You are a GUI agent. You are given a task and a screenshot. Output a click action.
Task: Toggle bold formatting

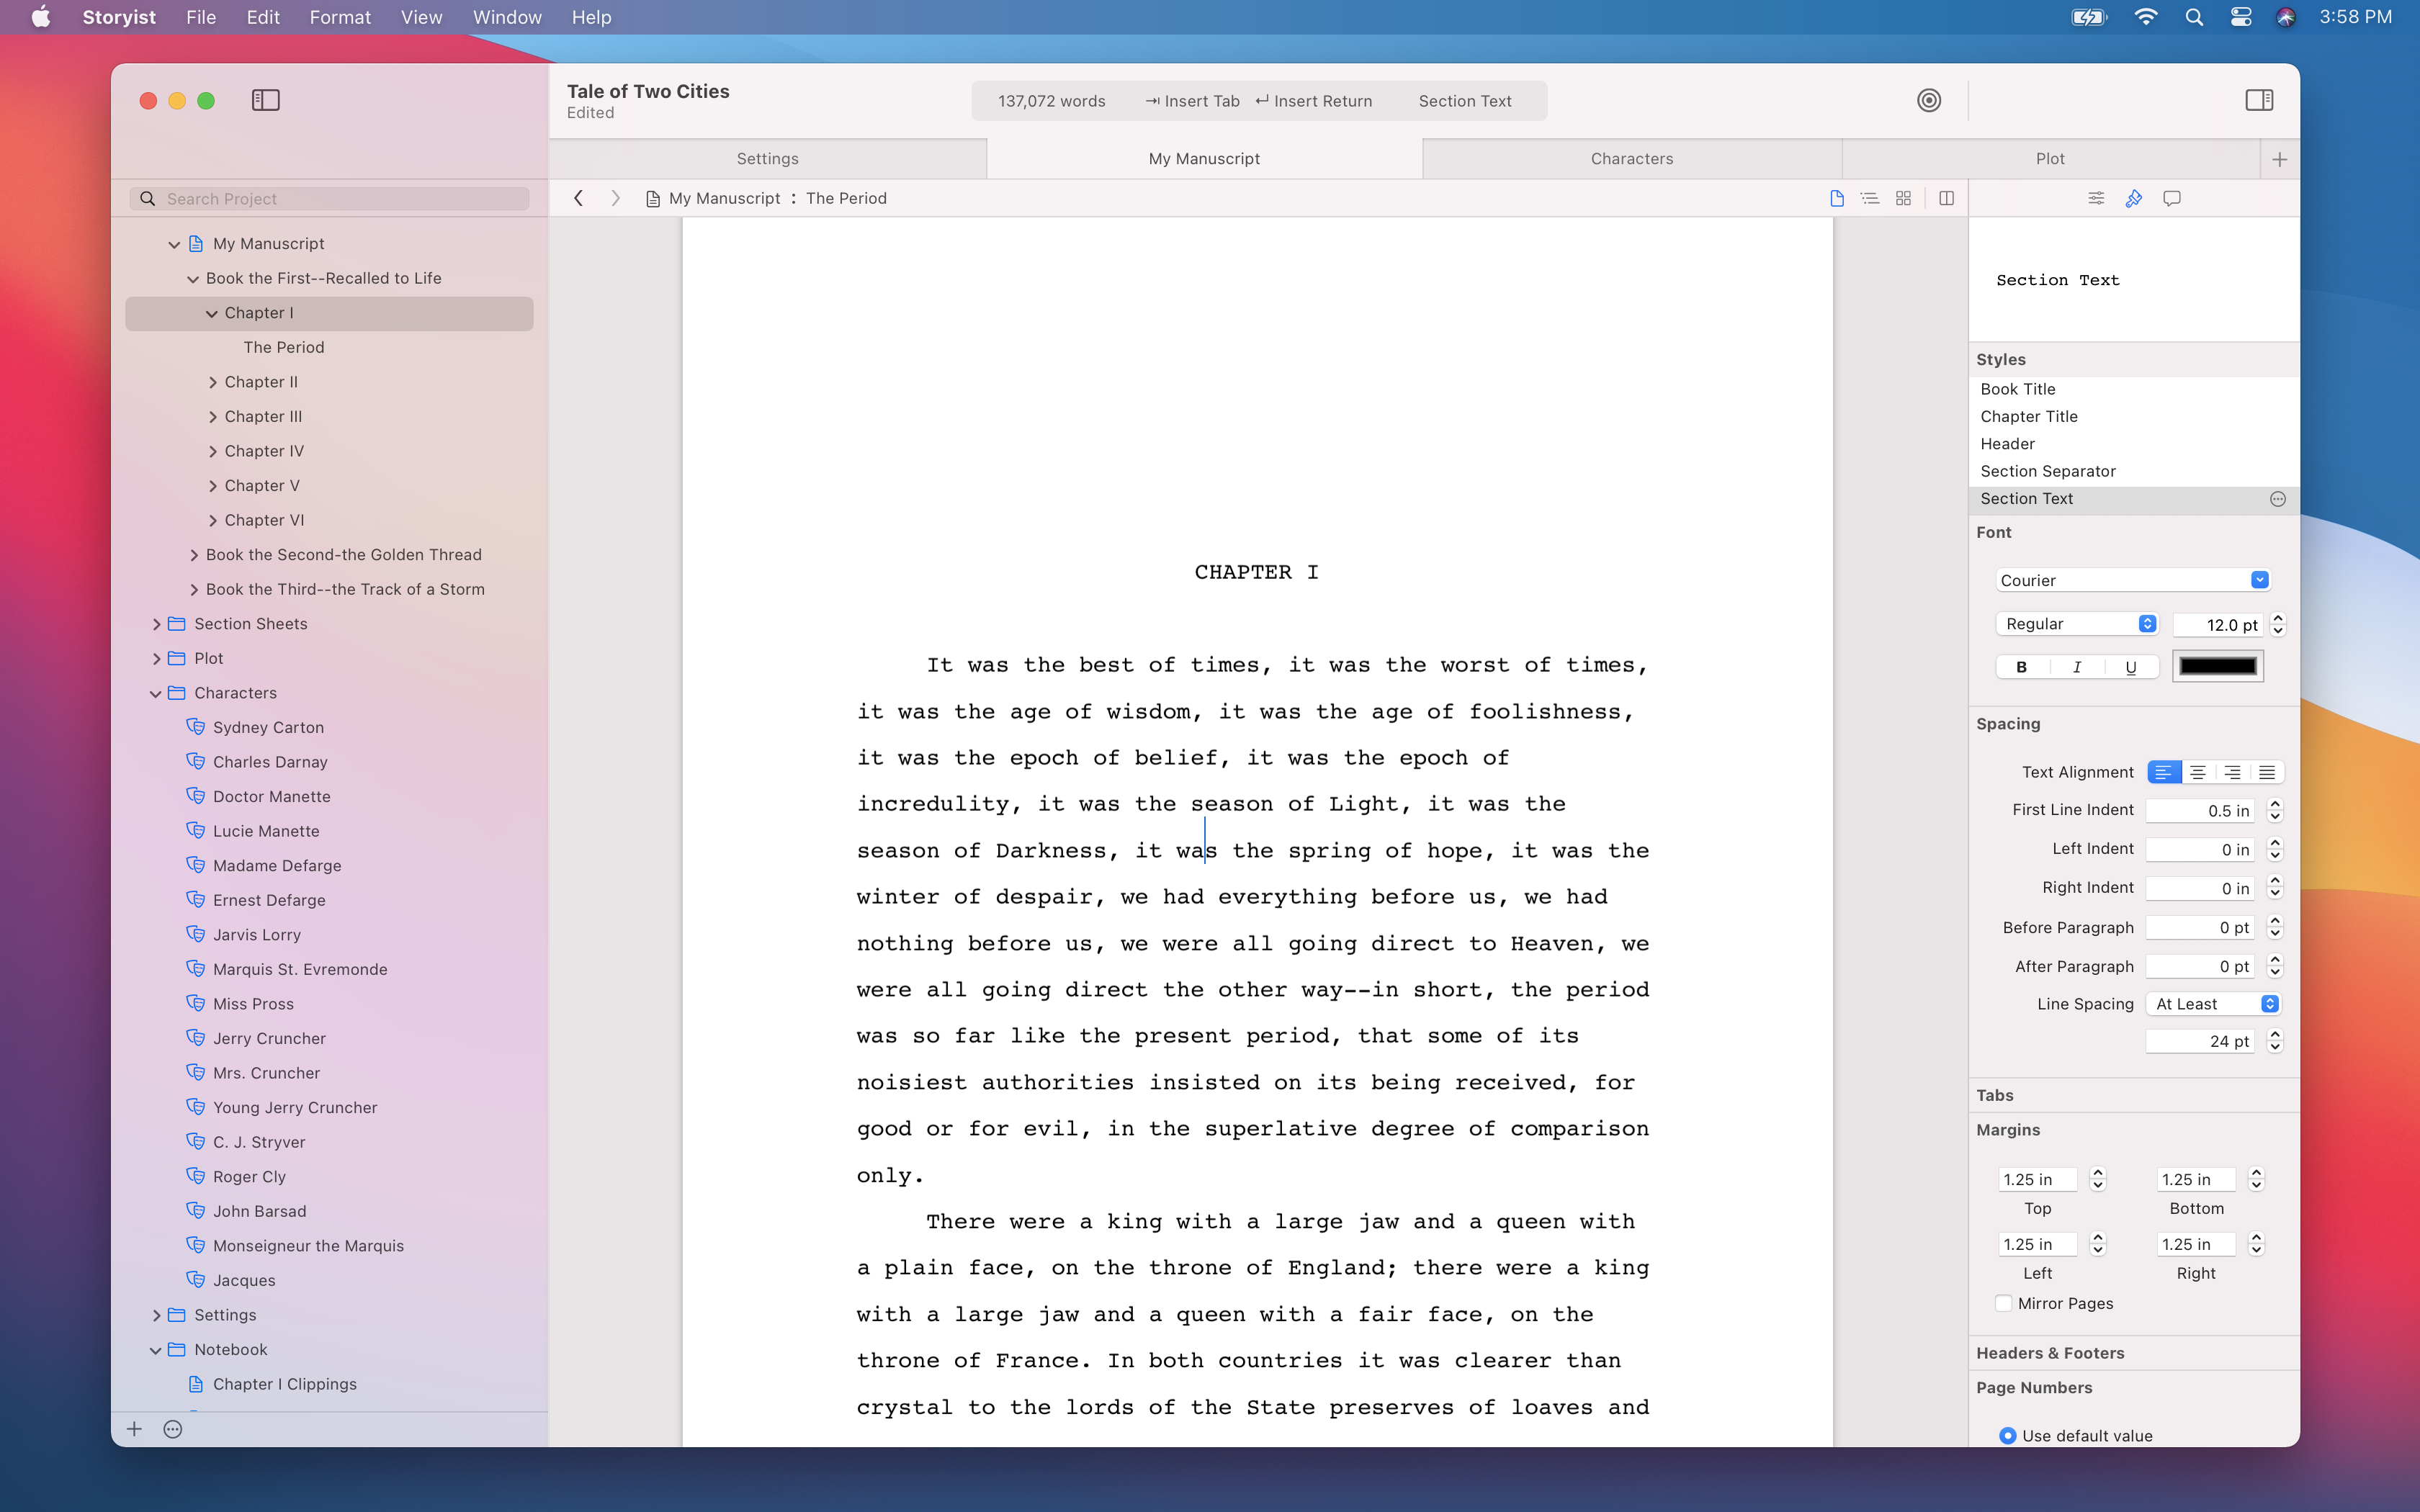coord(2022,667)
